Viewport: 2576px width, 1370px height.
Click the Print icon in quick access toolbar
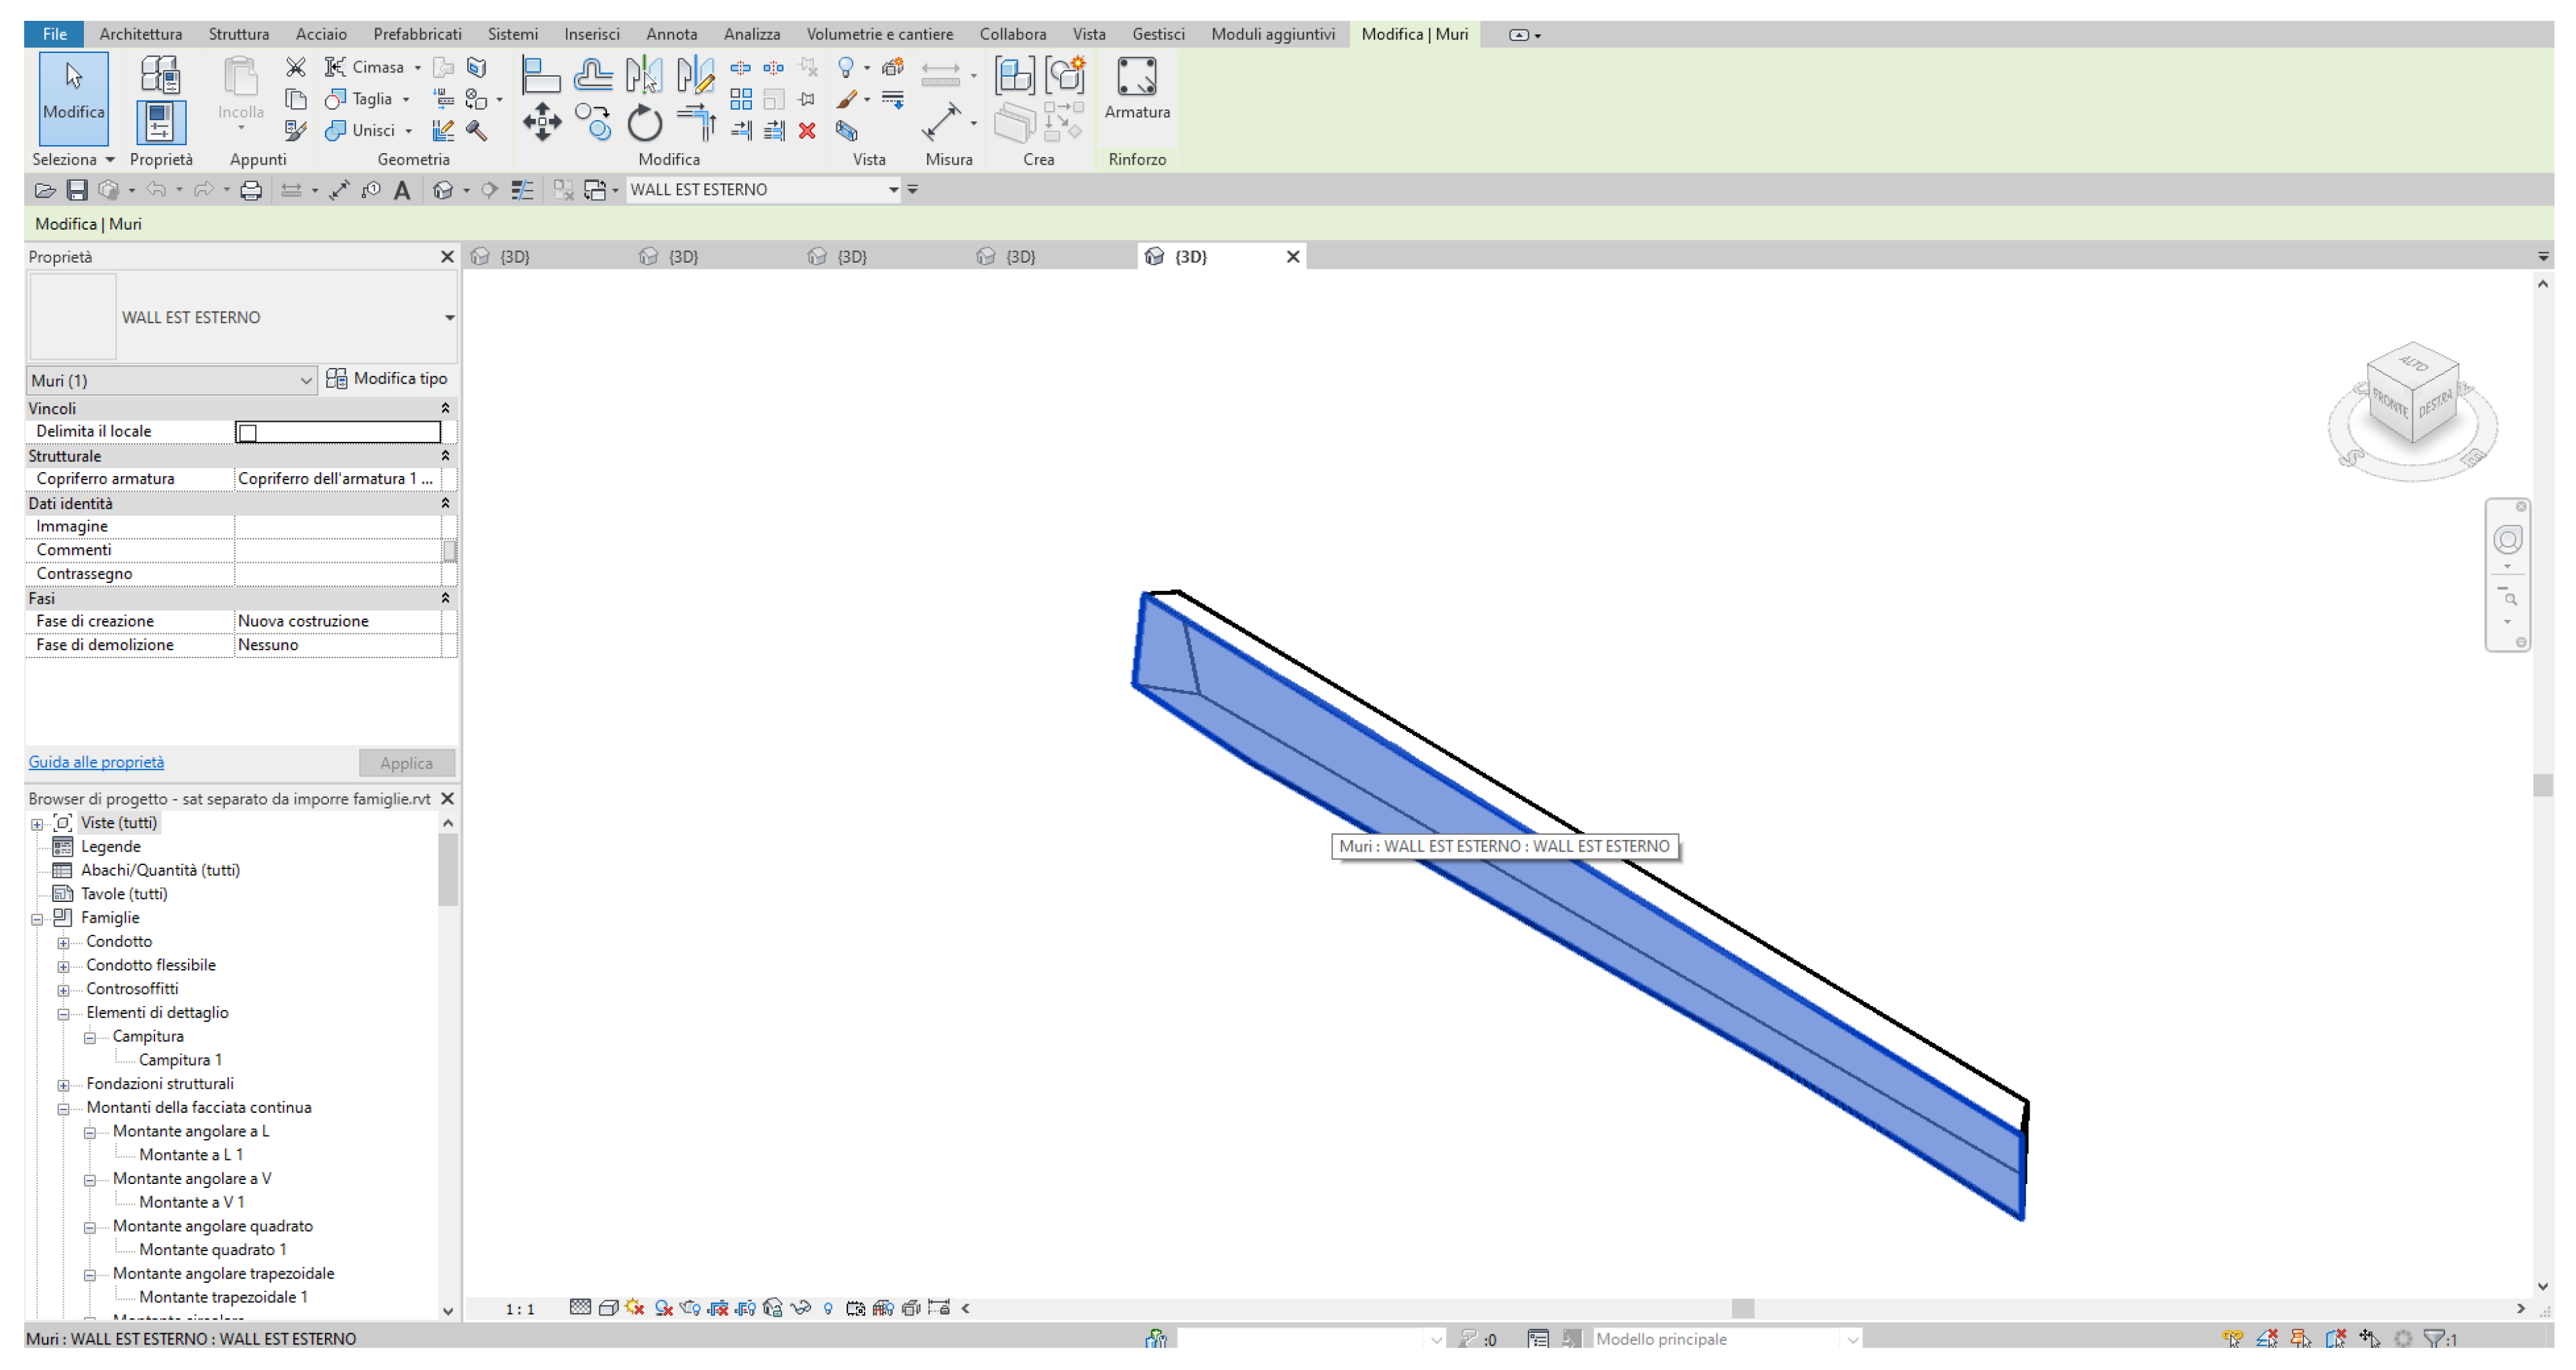click(251, 190)
